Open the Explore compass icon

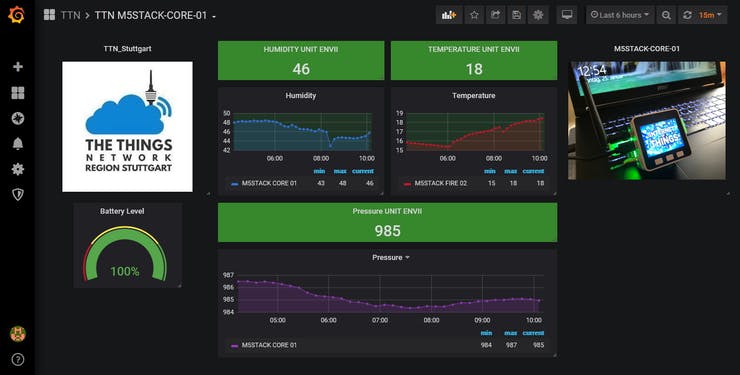coord(17,118)
